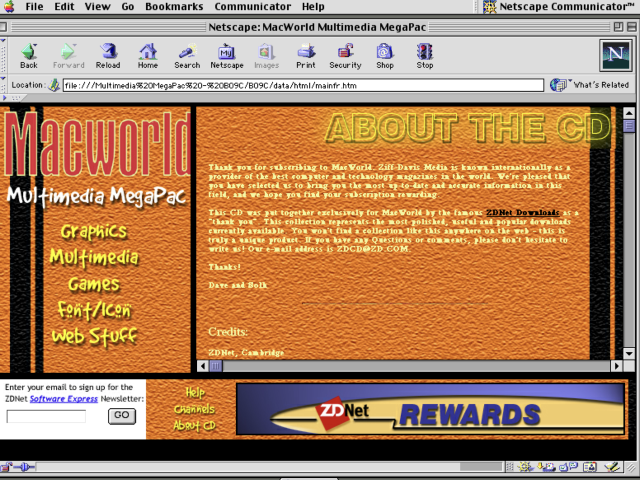Follow the Software Express newsletter link
This screenshot has height=480, width=640.
click(x=64, y=399)
